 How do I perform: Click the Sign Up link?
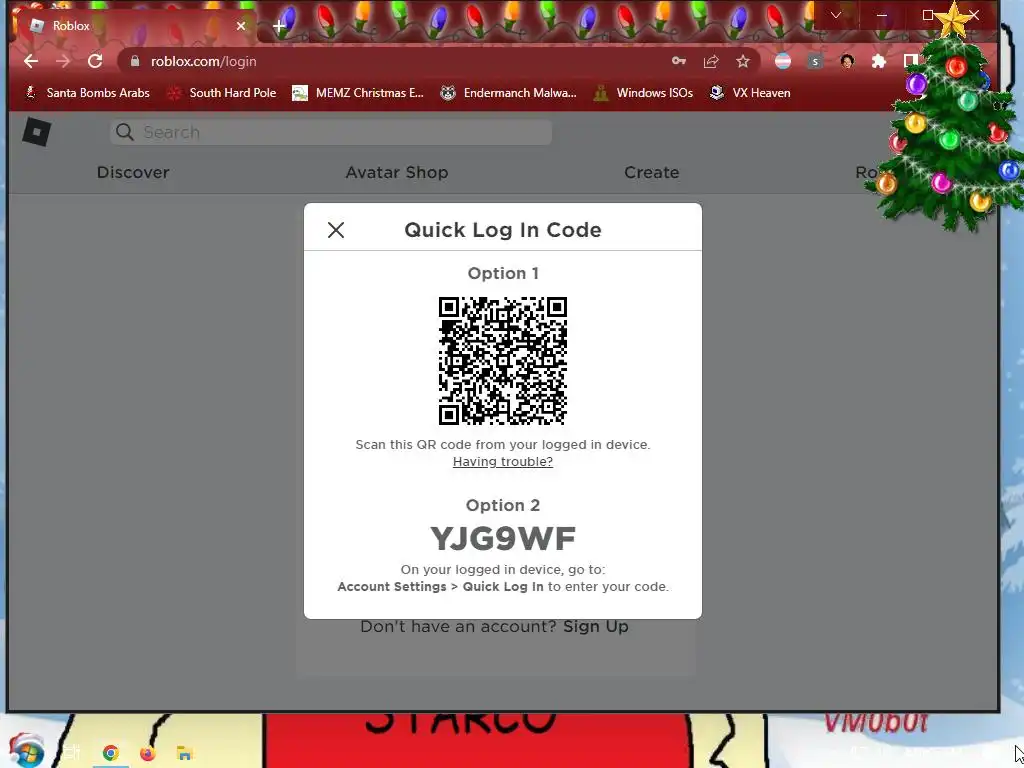[x=596, y=626]
